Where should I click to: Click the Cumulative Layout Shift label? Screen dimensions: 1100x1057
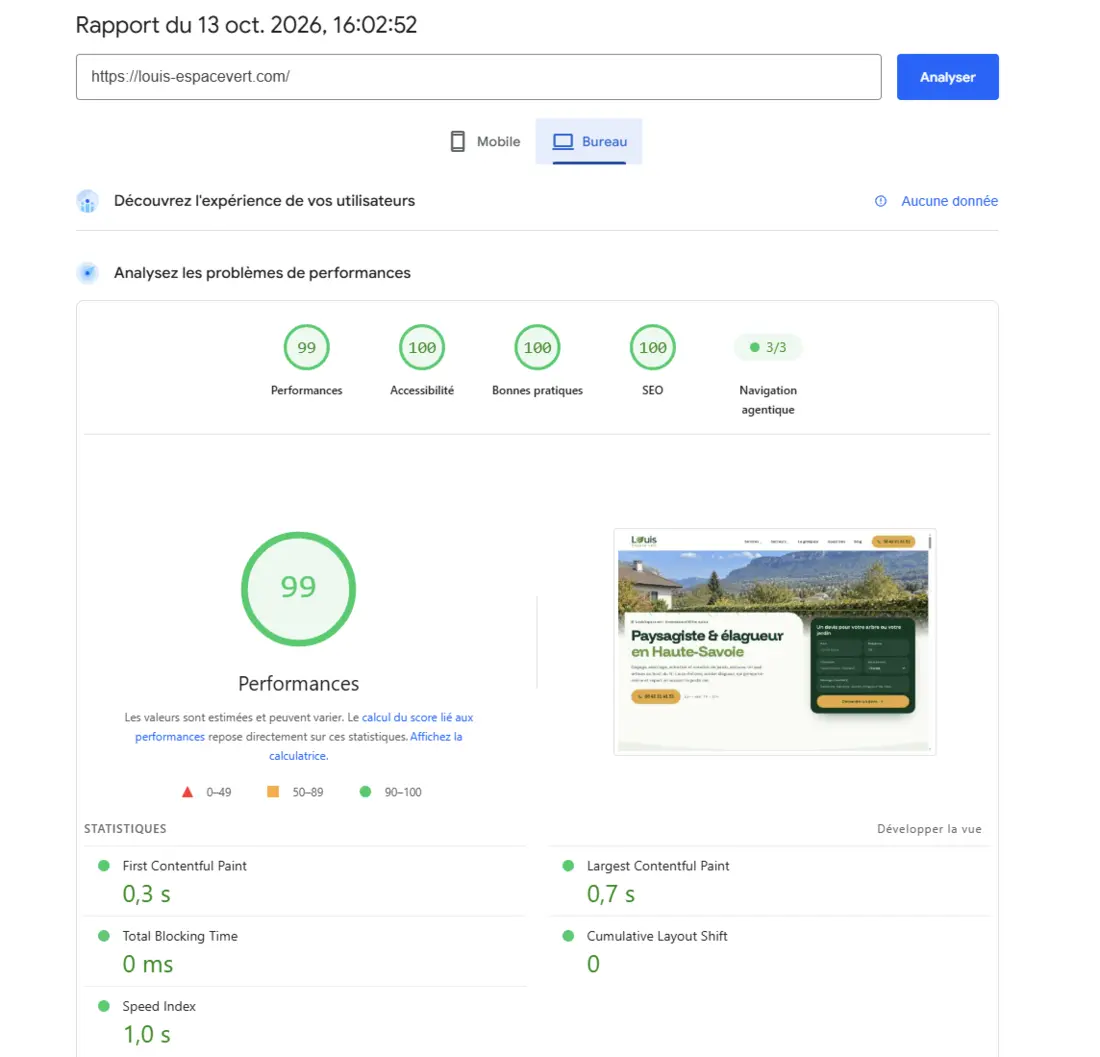pos(657,936)
